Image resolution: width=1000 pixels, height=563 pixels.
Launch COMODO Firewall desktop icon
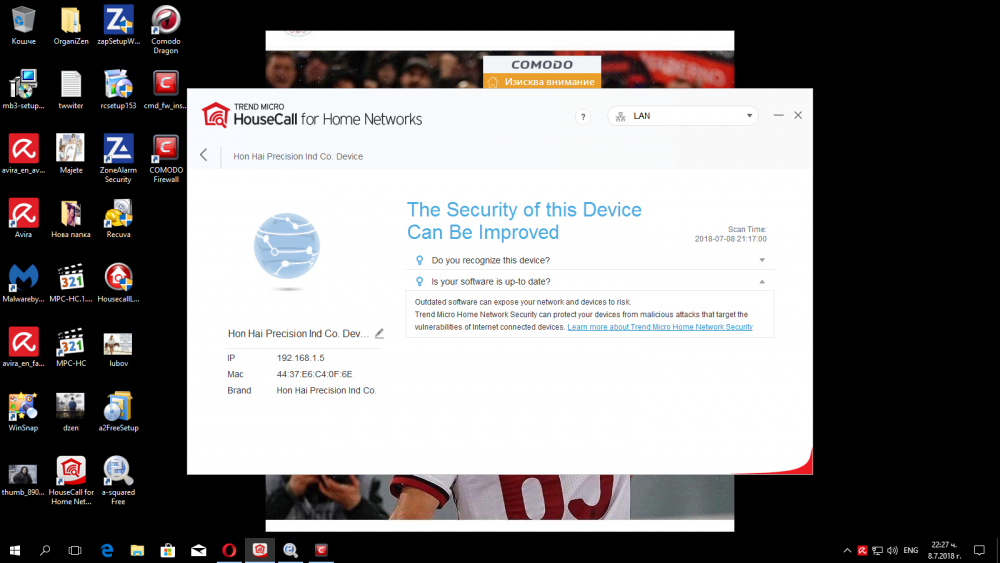point(166,158)
